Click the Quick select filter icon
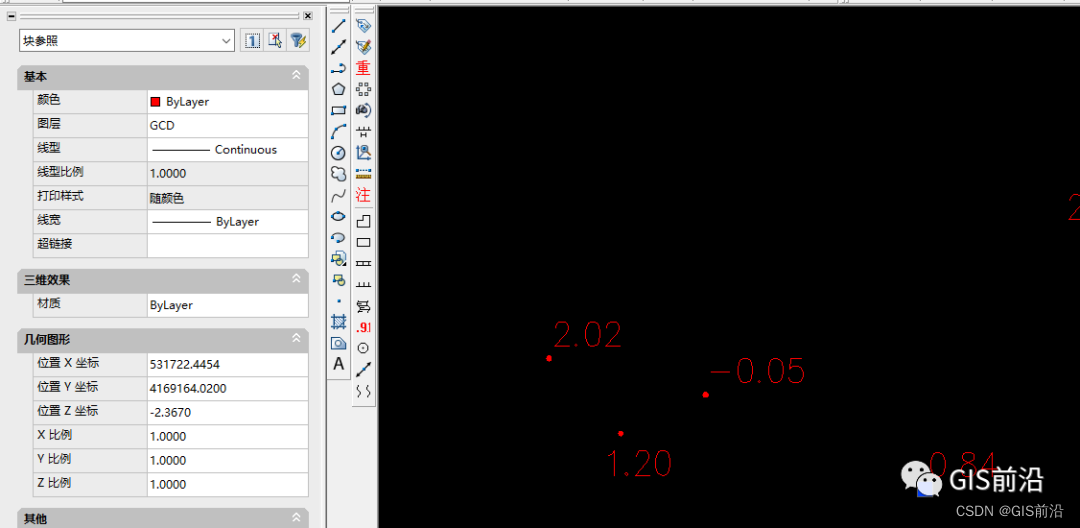The width and height of the screenshot is (1080, 528). point(298,41)
